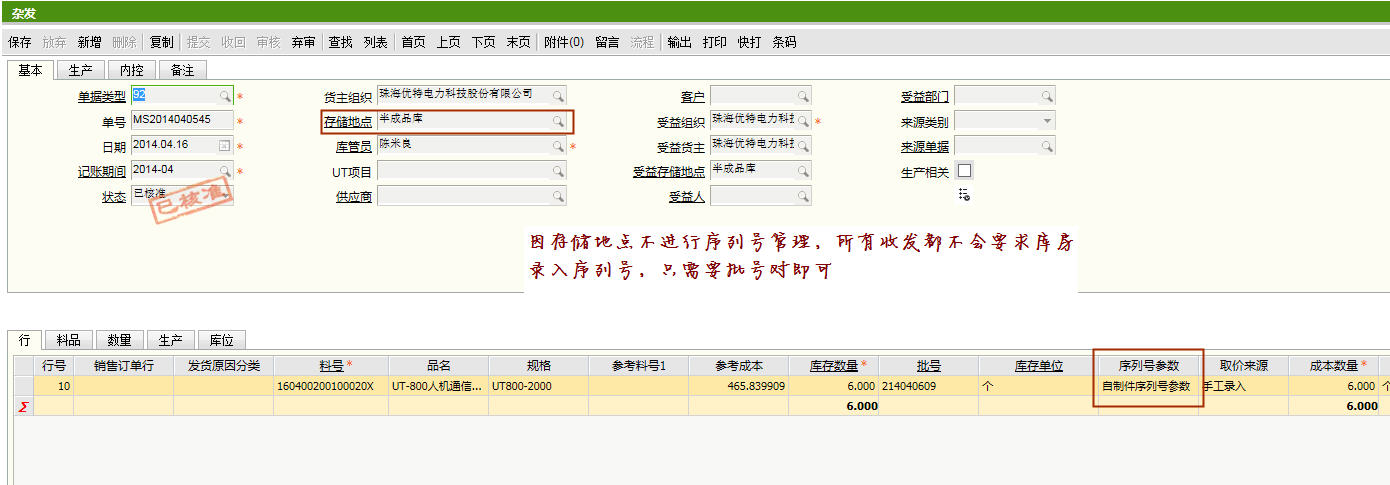Click the search icon in the 单据类型 field
Image resolution: width=1390 pixels, height=485 pixels.
pyautogui.click(x=225, y=96)
